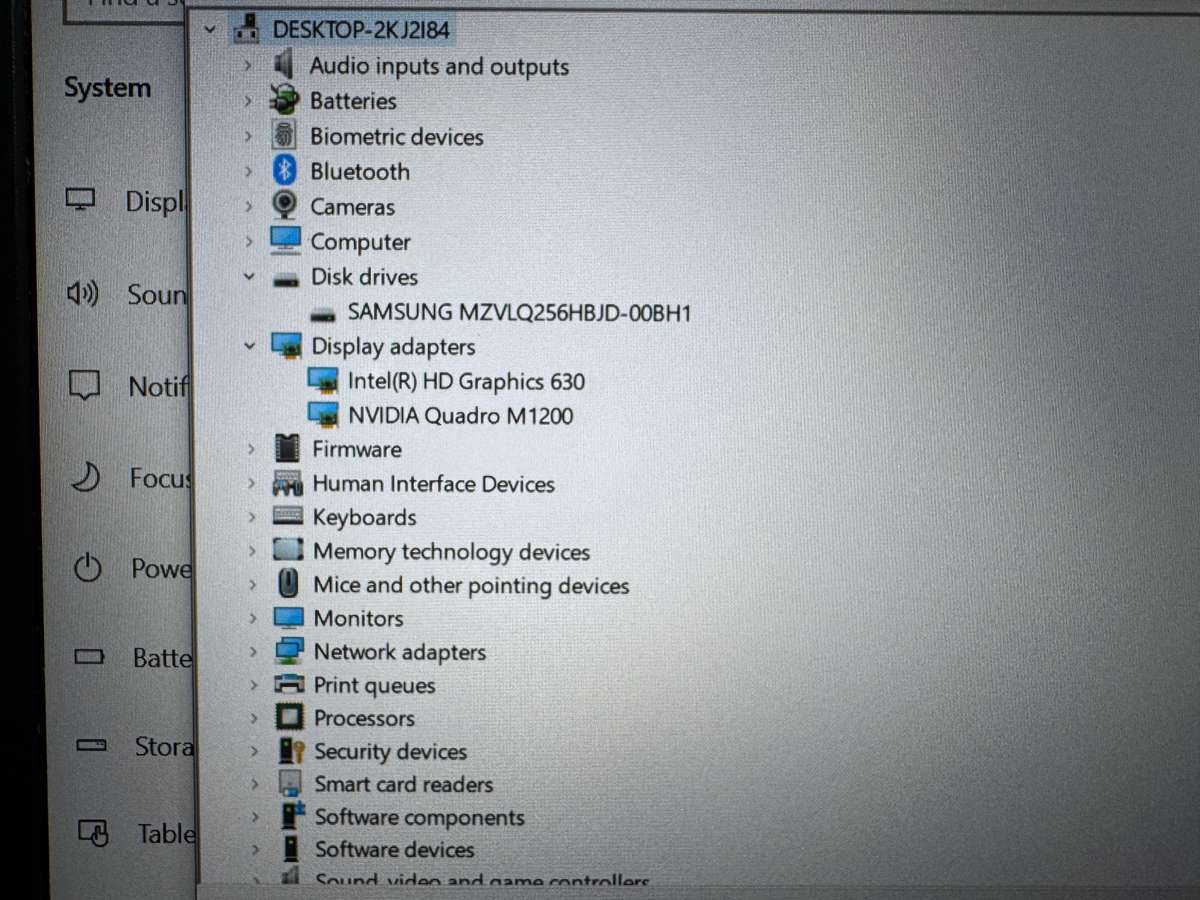The height and width of the screenshot is (900, 1200).
Task: Click the Print queues icon
Action: 287,685
